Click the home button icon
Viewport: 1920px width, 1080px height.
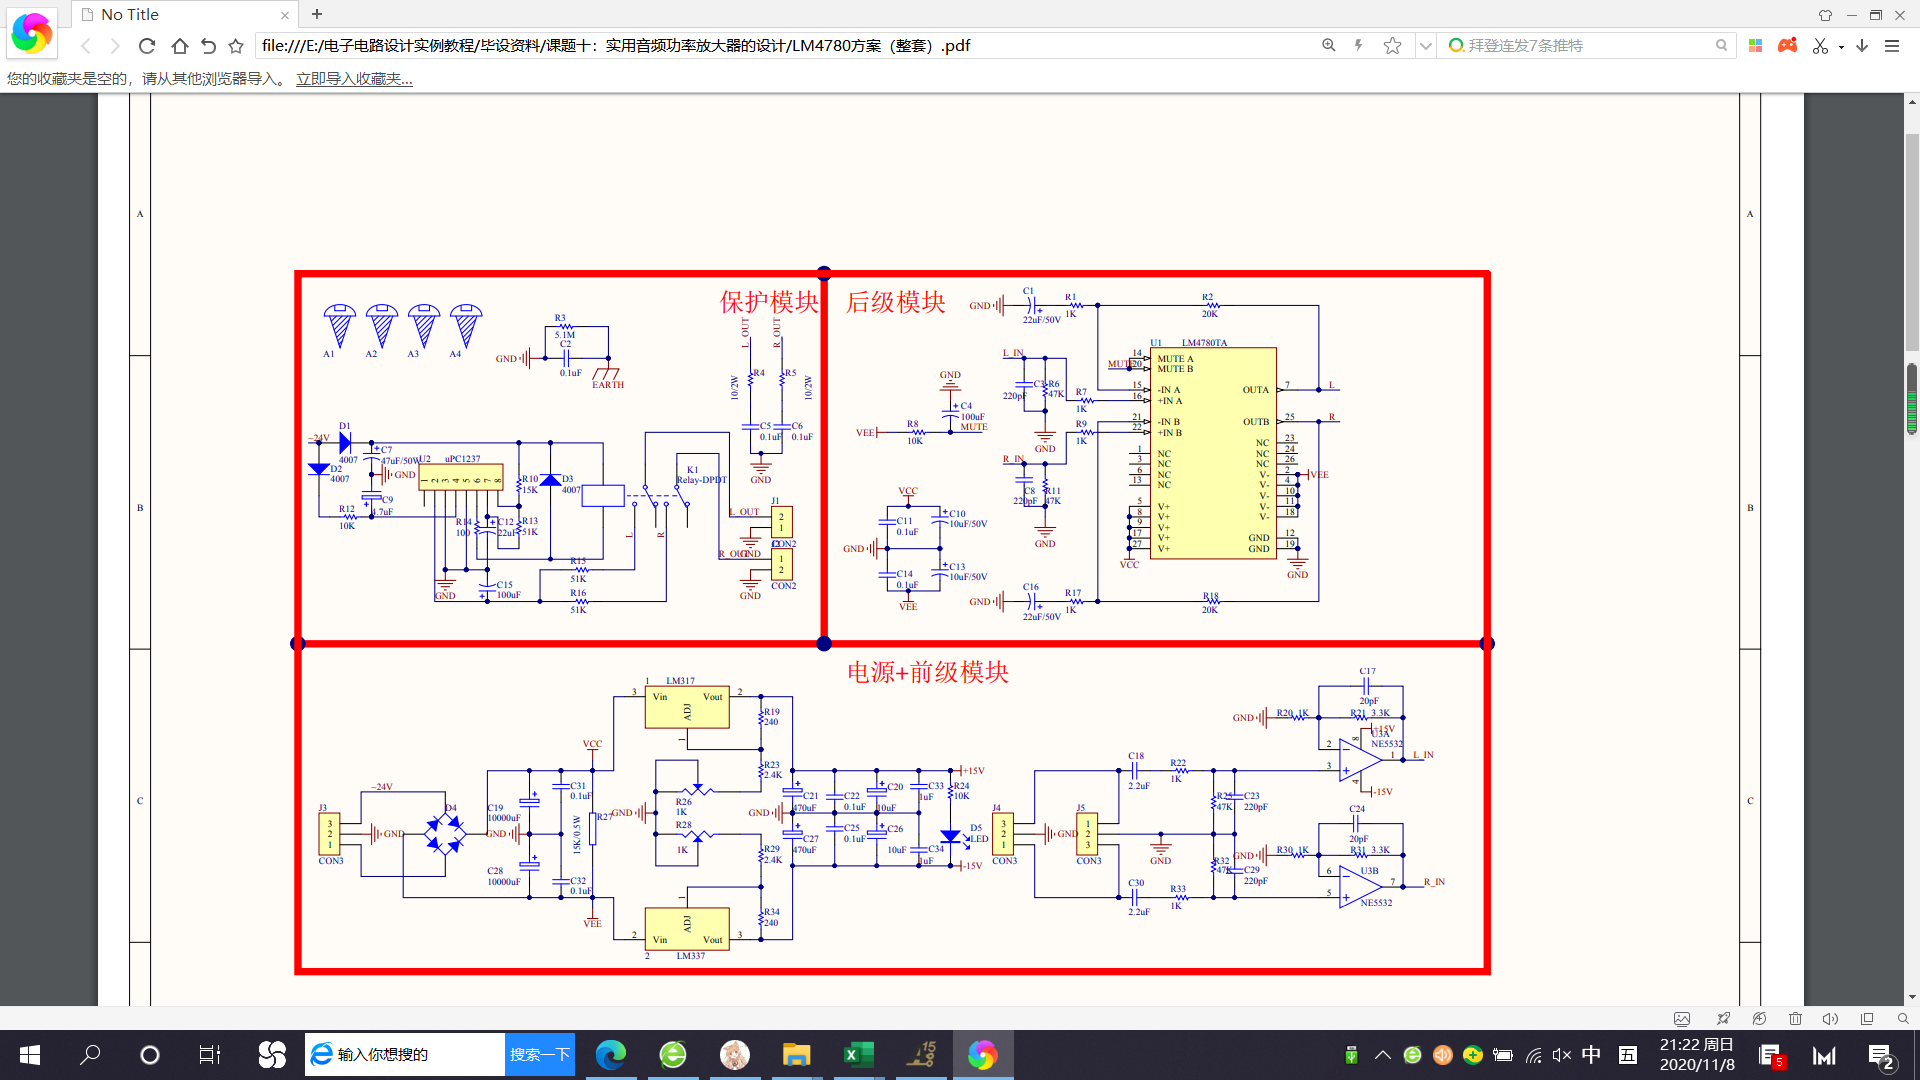coord(179,46)
